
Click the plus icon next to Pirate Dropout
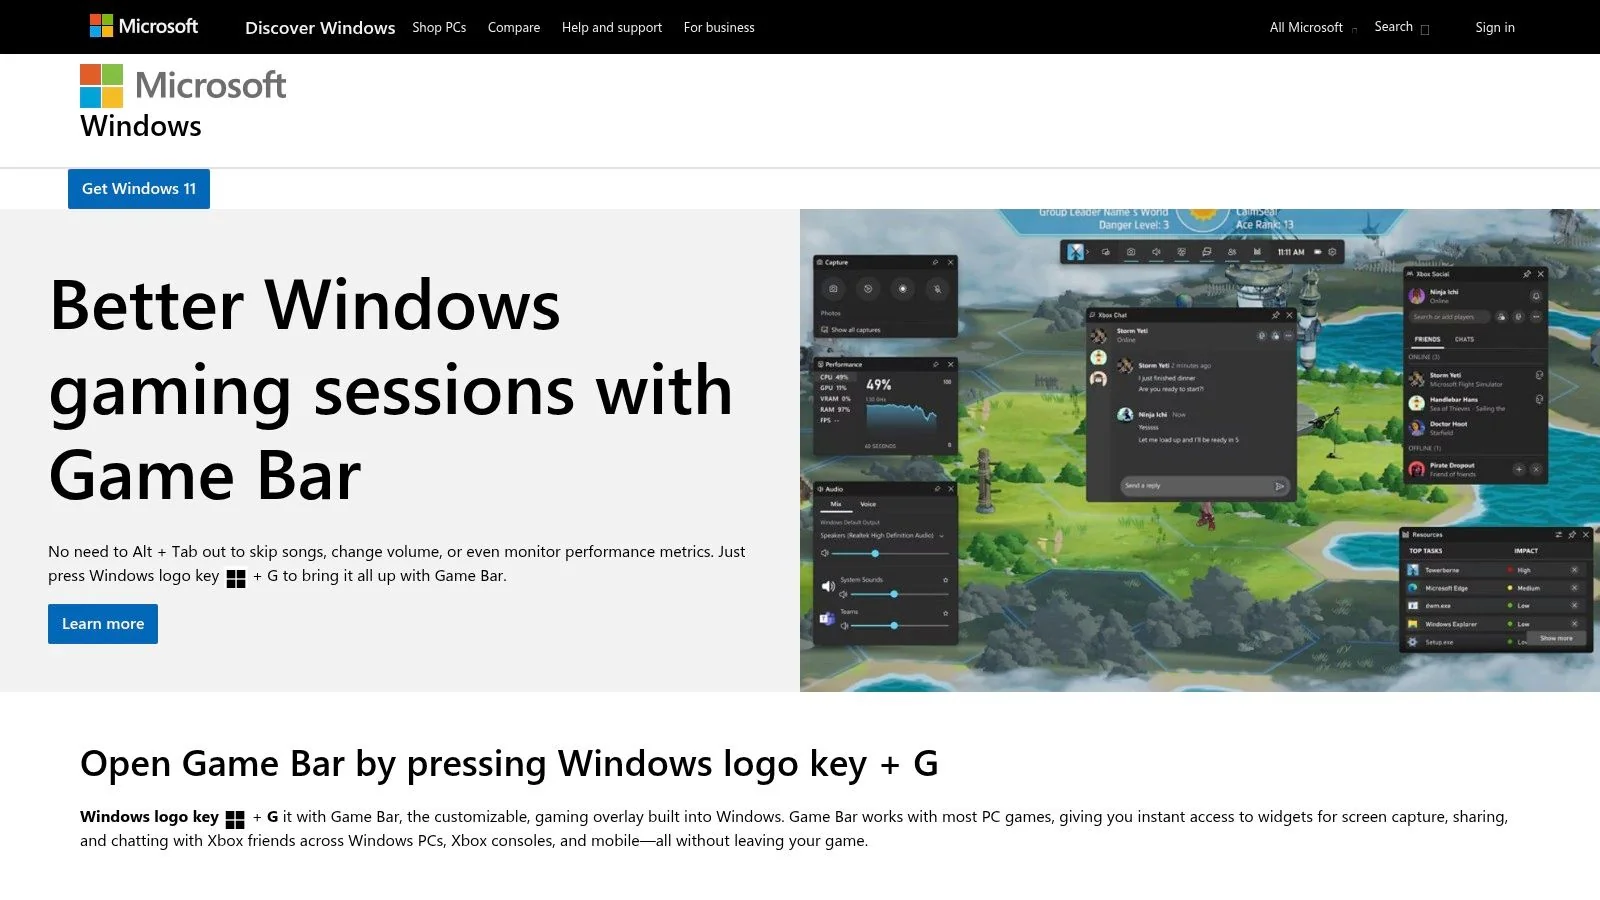pyautogui.click(x=1518, y=469)
